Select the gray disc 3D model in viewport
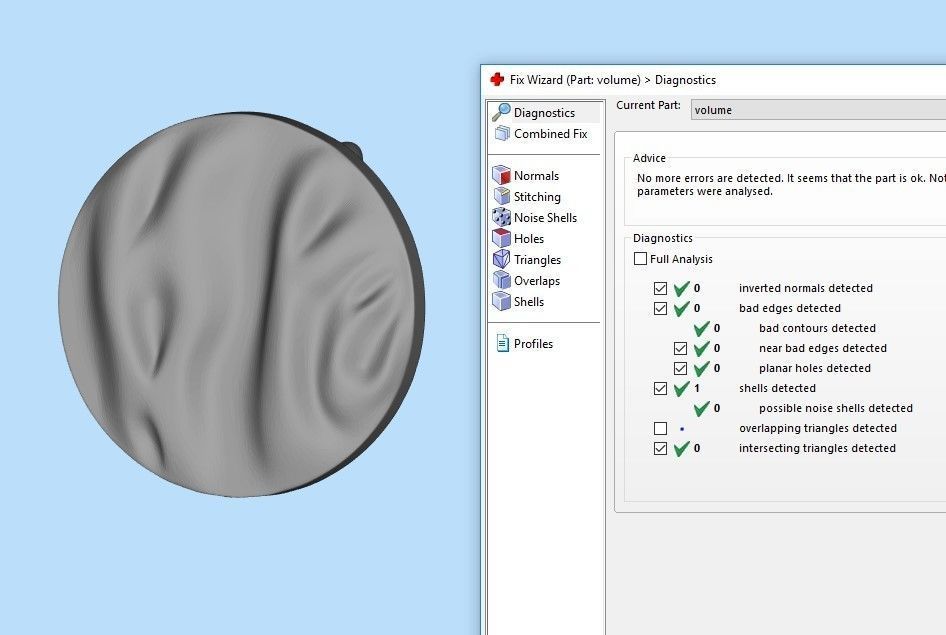 [x=241, y=305]
